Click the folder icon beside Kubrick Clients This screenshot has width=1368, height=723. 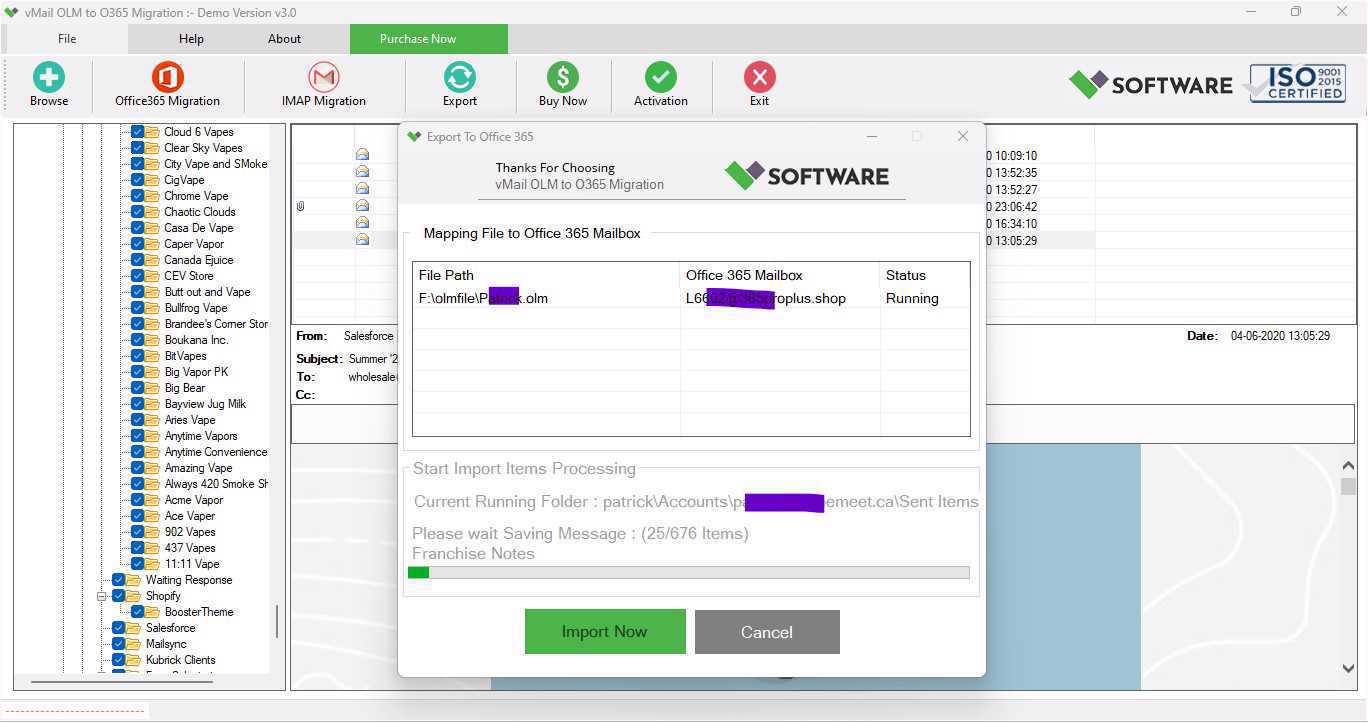134,660
